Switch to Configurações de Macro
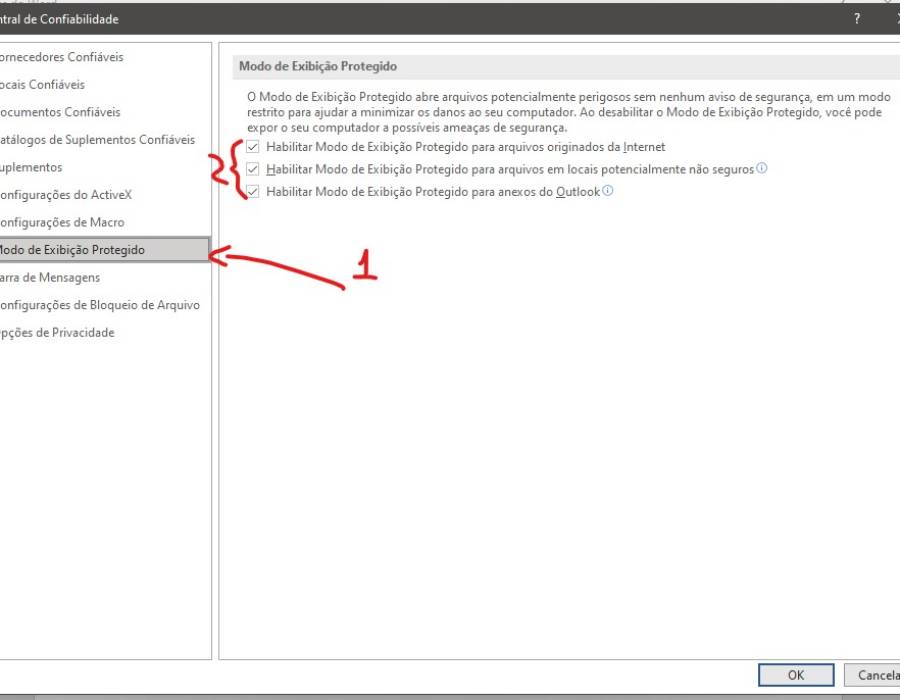The height and width of the screenshot is (700, 900). pos(62,222)
